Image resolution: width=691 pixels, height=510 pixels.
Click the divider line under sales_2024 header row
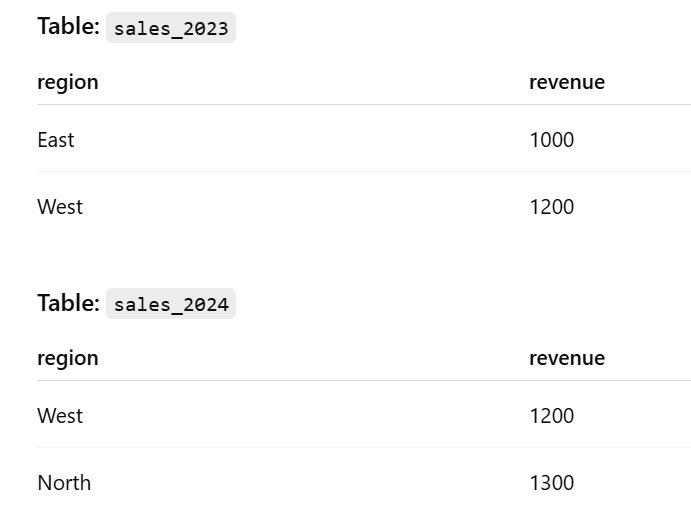364,380
